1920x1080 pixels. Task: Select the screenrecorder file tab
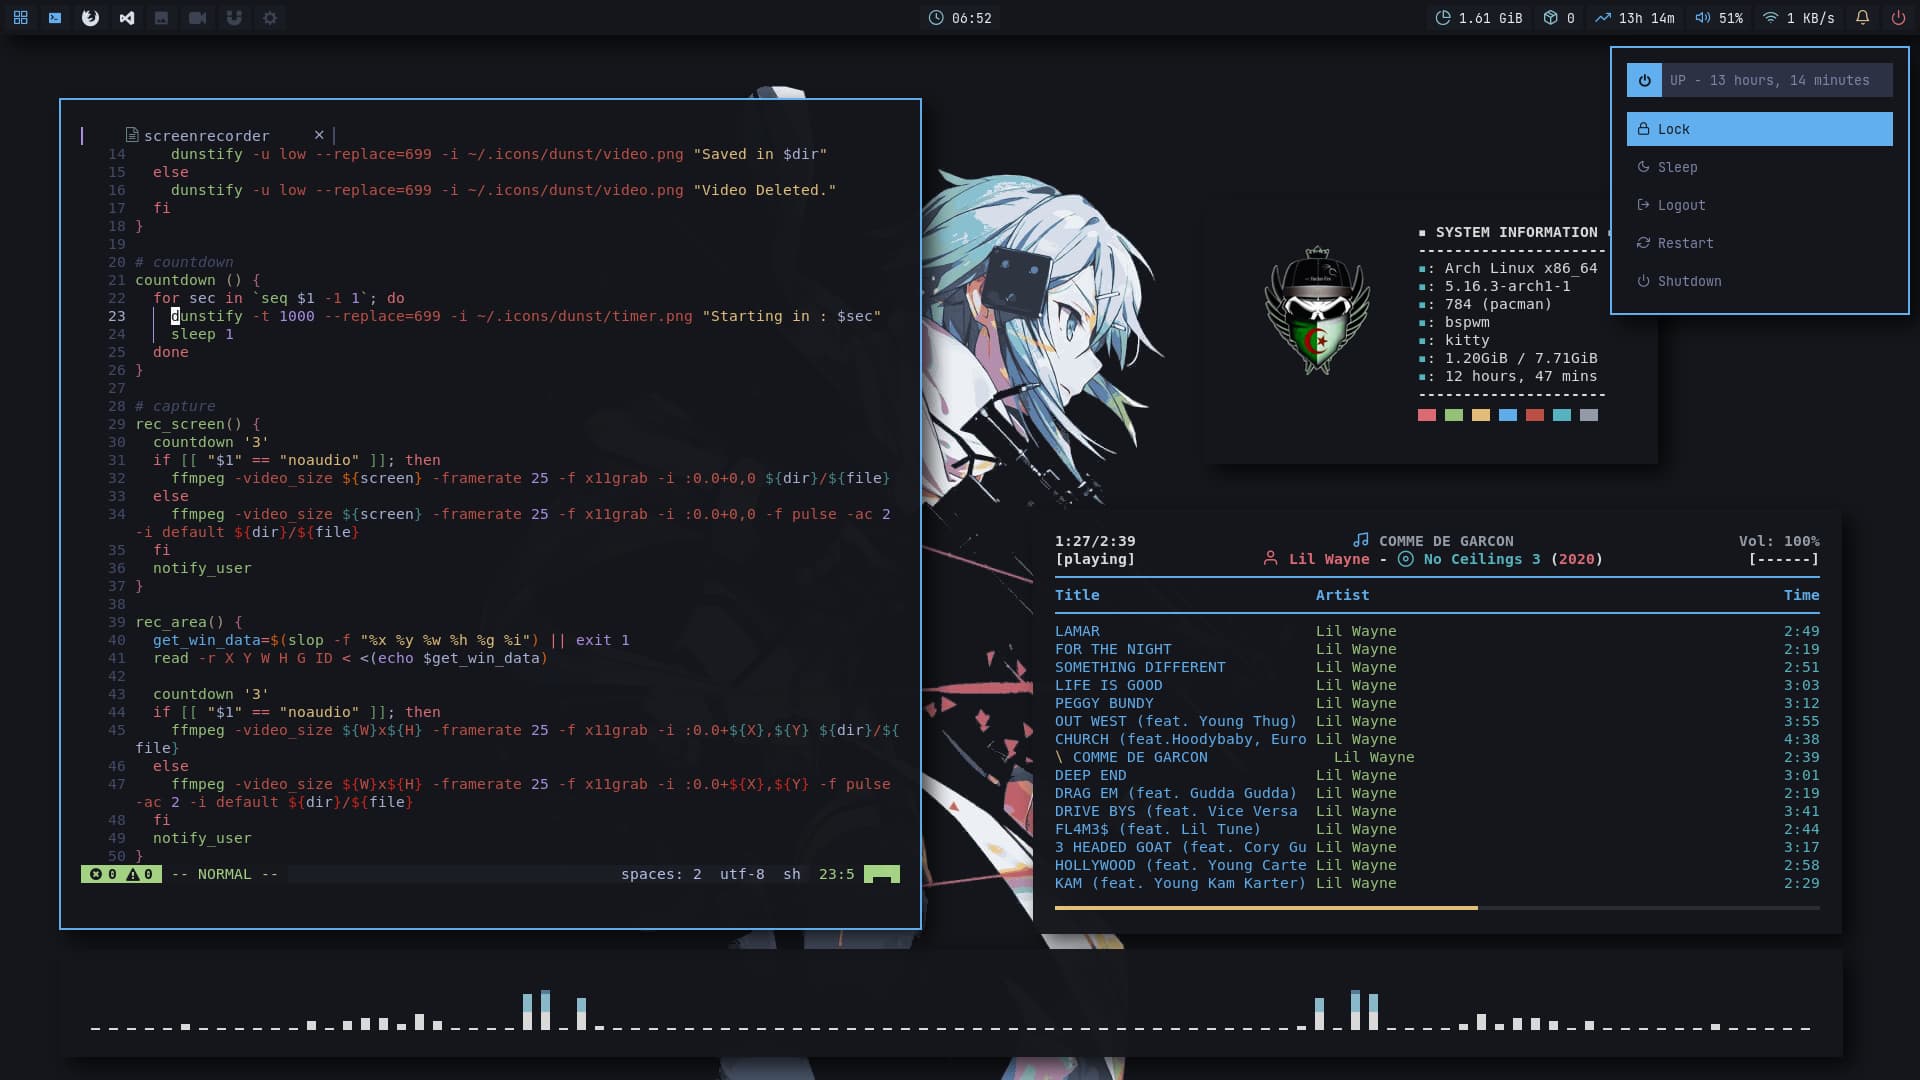point(205,136)
